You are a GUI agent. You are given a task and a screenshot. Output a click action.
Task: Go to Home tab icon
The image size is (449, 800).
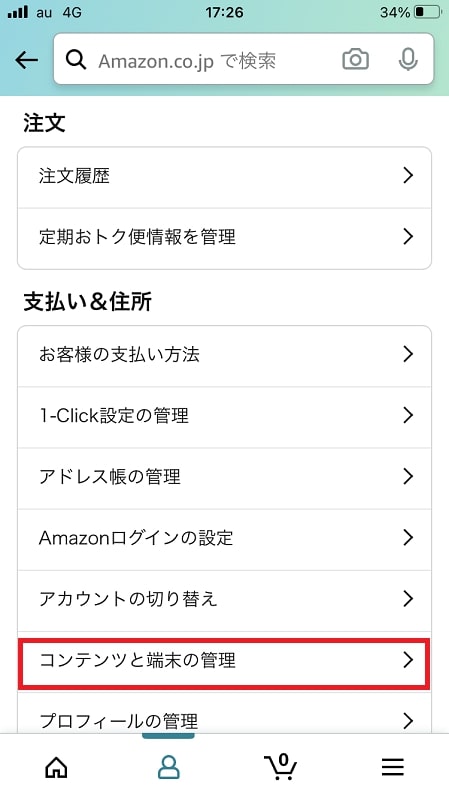click(56, 767)
